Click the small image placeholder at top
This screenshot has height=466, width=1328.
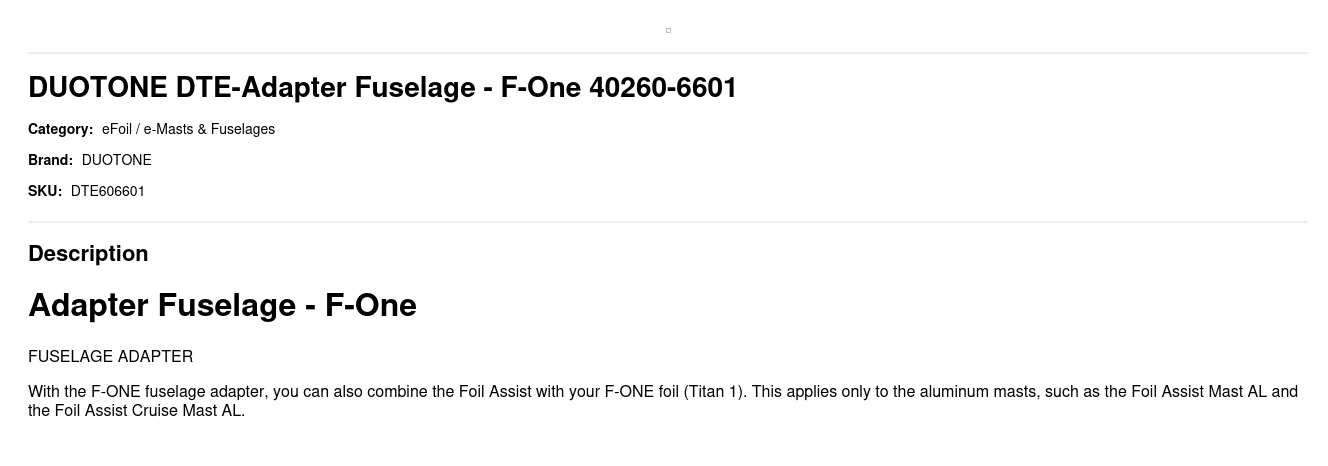(x=668, y=30)
